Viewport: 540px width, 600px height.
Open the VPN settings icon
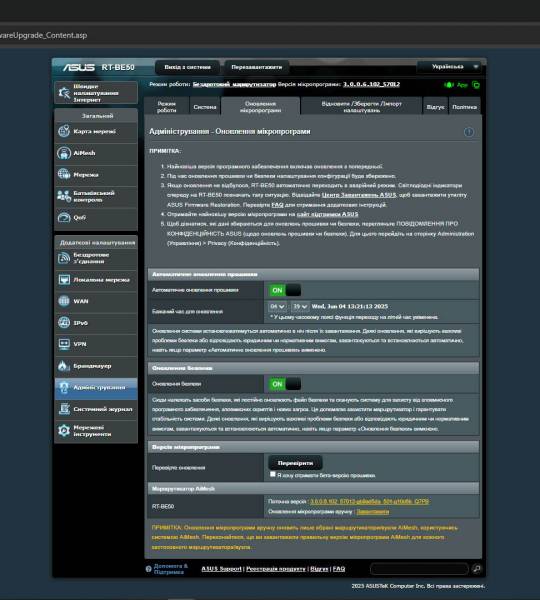pyautogui.click(x=64, y=344)
